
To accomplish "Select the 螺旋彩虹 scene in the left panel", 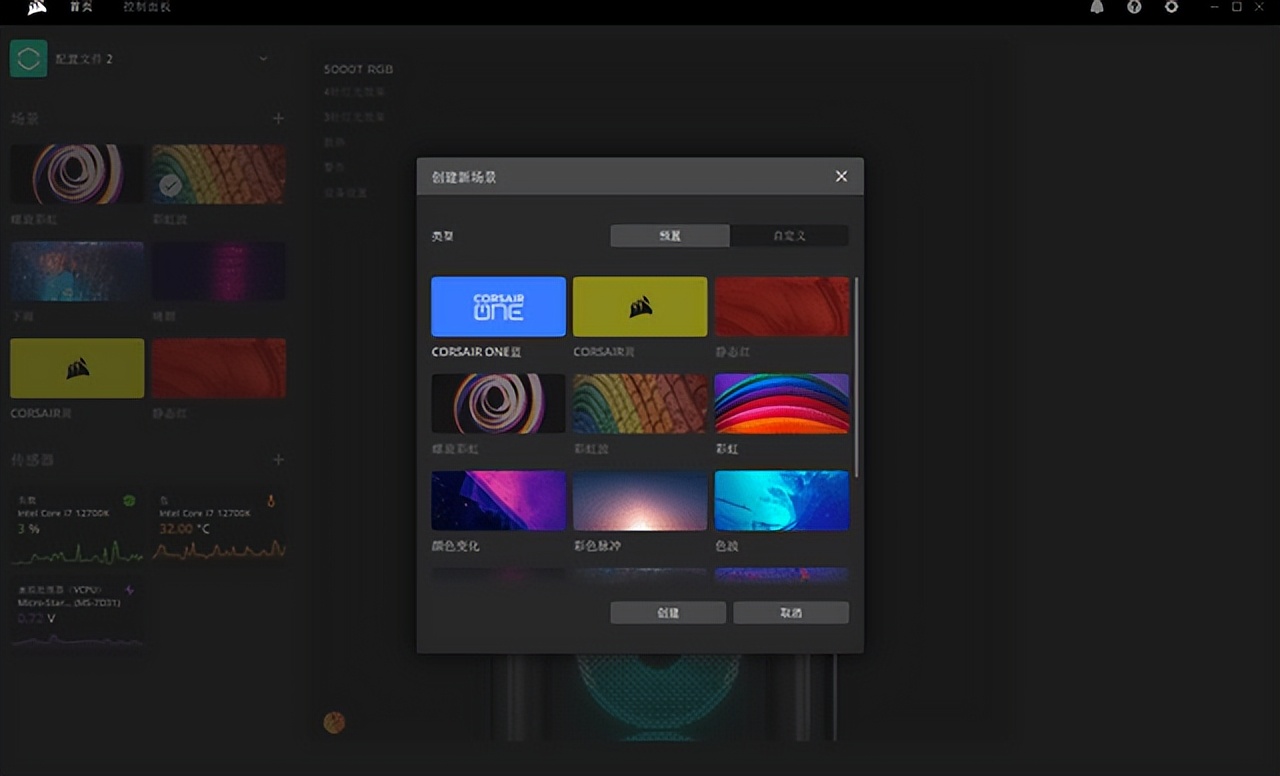I will point(77,174).
